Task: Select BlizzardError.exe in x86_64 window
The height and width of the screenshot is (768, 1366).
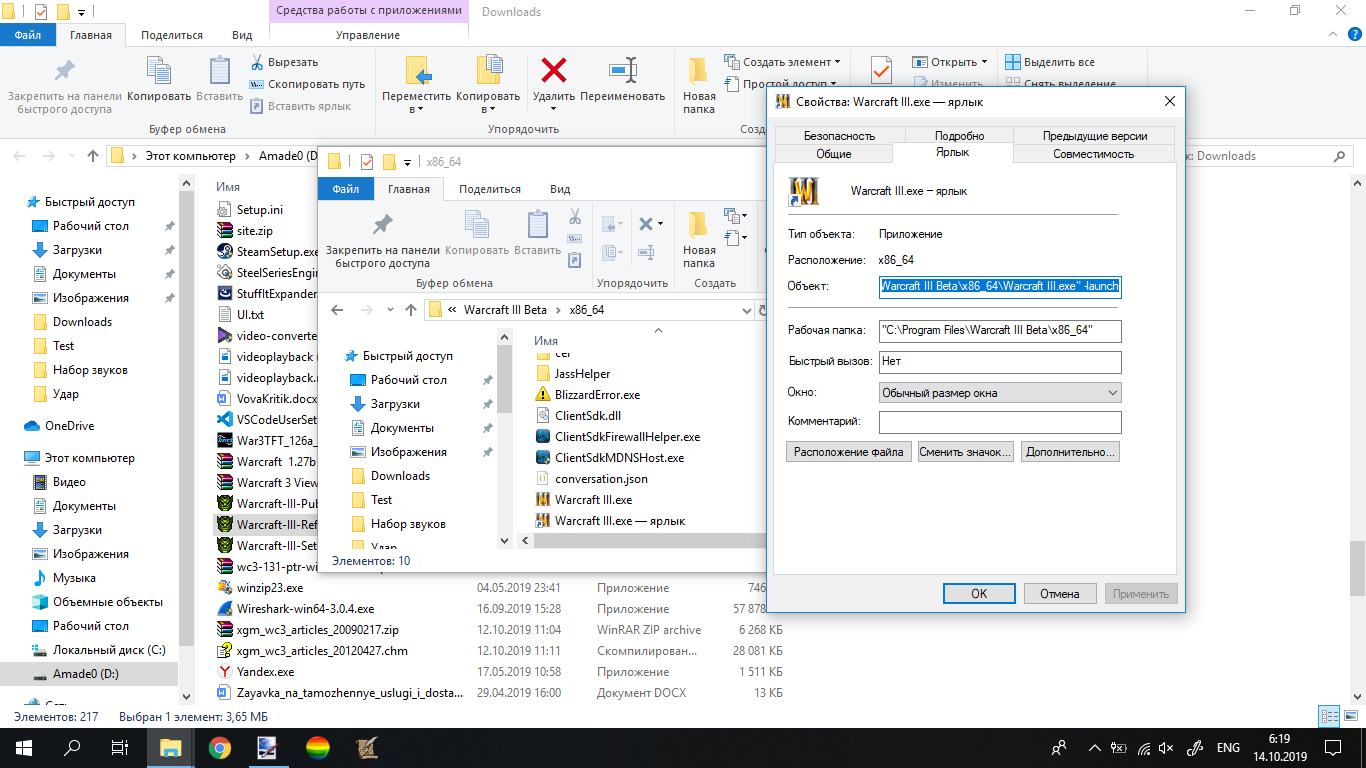Action: 597,395
